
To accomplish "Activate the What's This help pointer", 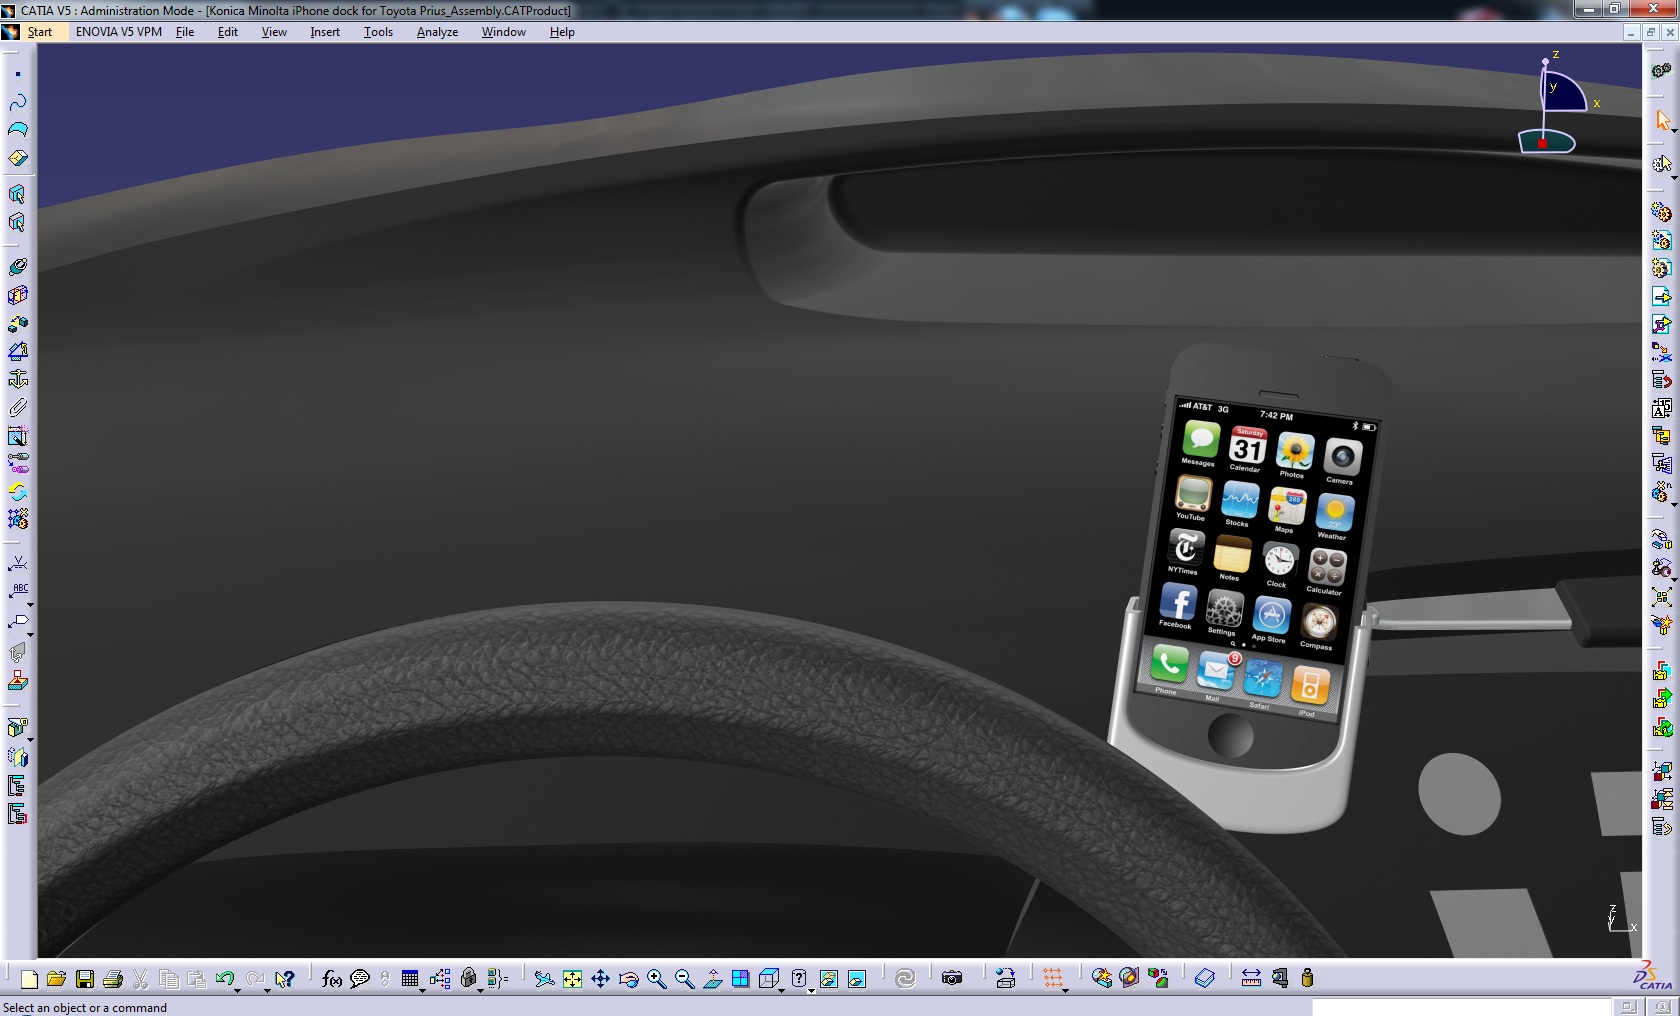I will click(x=285, y=979).
